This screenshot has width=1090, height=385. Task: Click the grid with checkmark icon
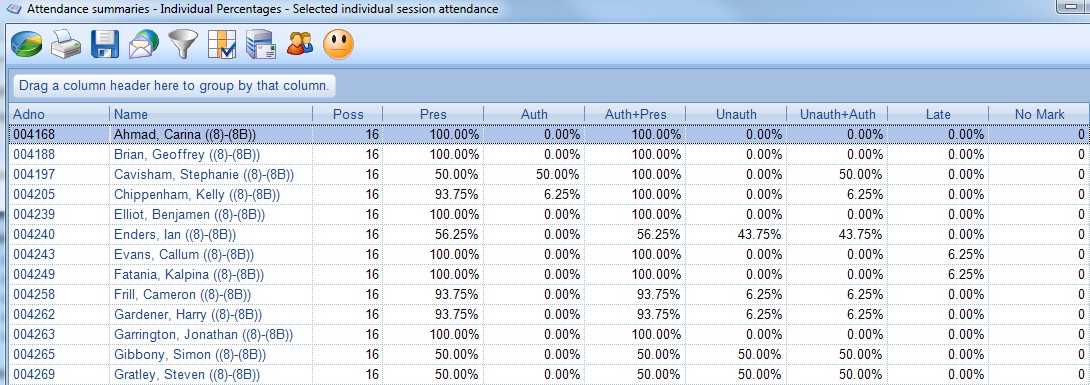[222, 45]
